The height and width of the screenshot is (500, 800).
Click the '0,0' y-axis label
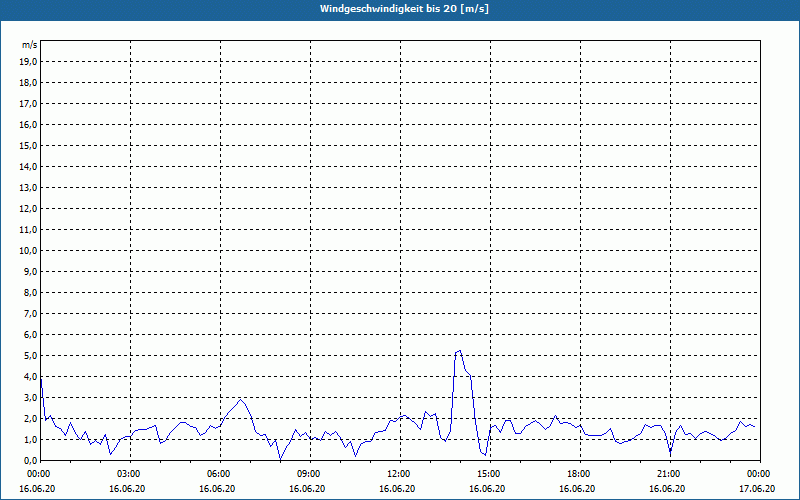31,460
